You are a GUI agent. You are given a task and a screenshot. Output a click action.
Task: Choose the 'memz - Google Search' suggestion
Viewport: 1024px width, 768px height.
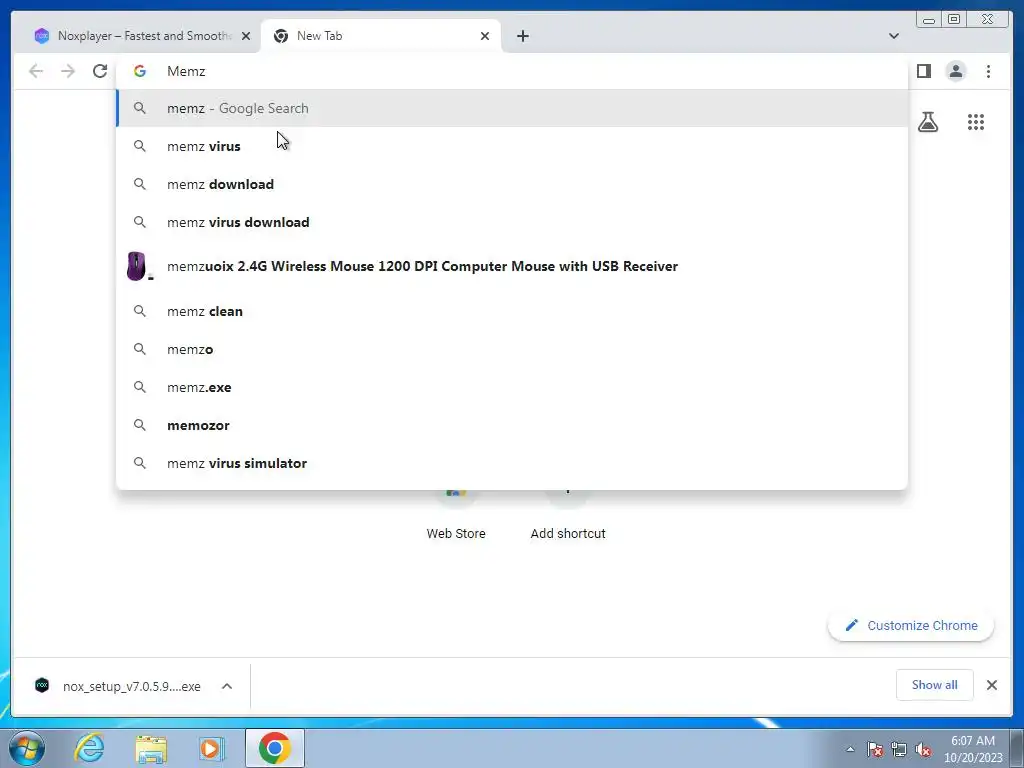[512, 108]
